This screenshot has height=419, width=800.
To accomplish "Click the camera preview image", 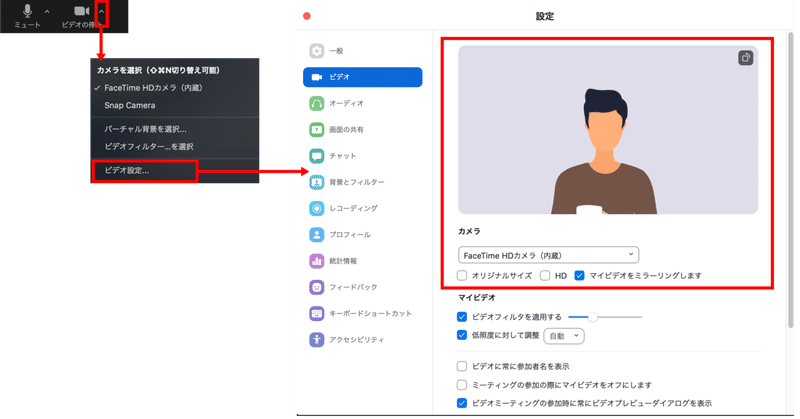I will point(608,130).
